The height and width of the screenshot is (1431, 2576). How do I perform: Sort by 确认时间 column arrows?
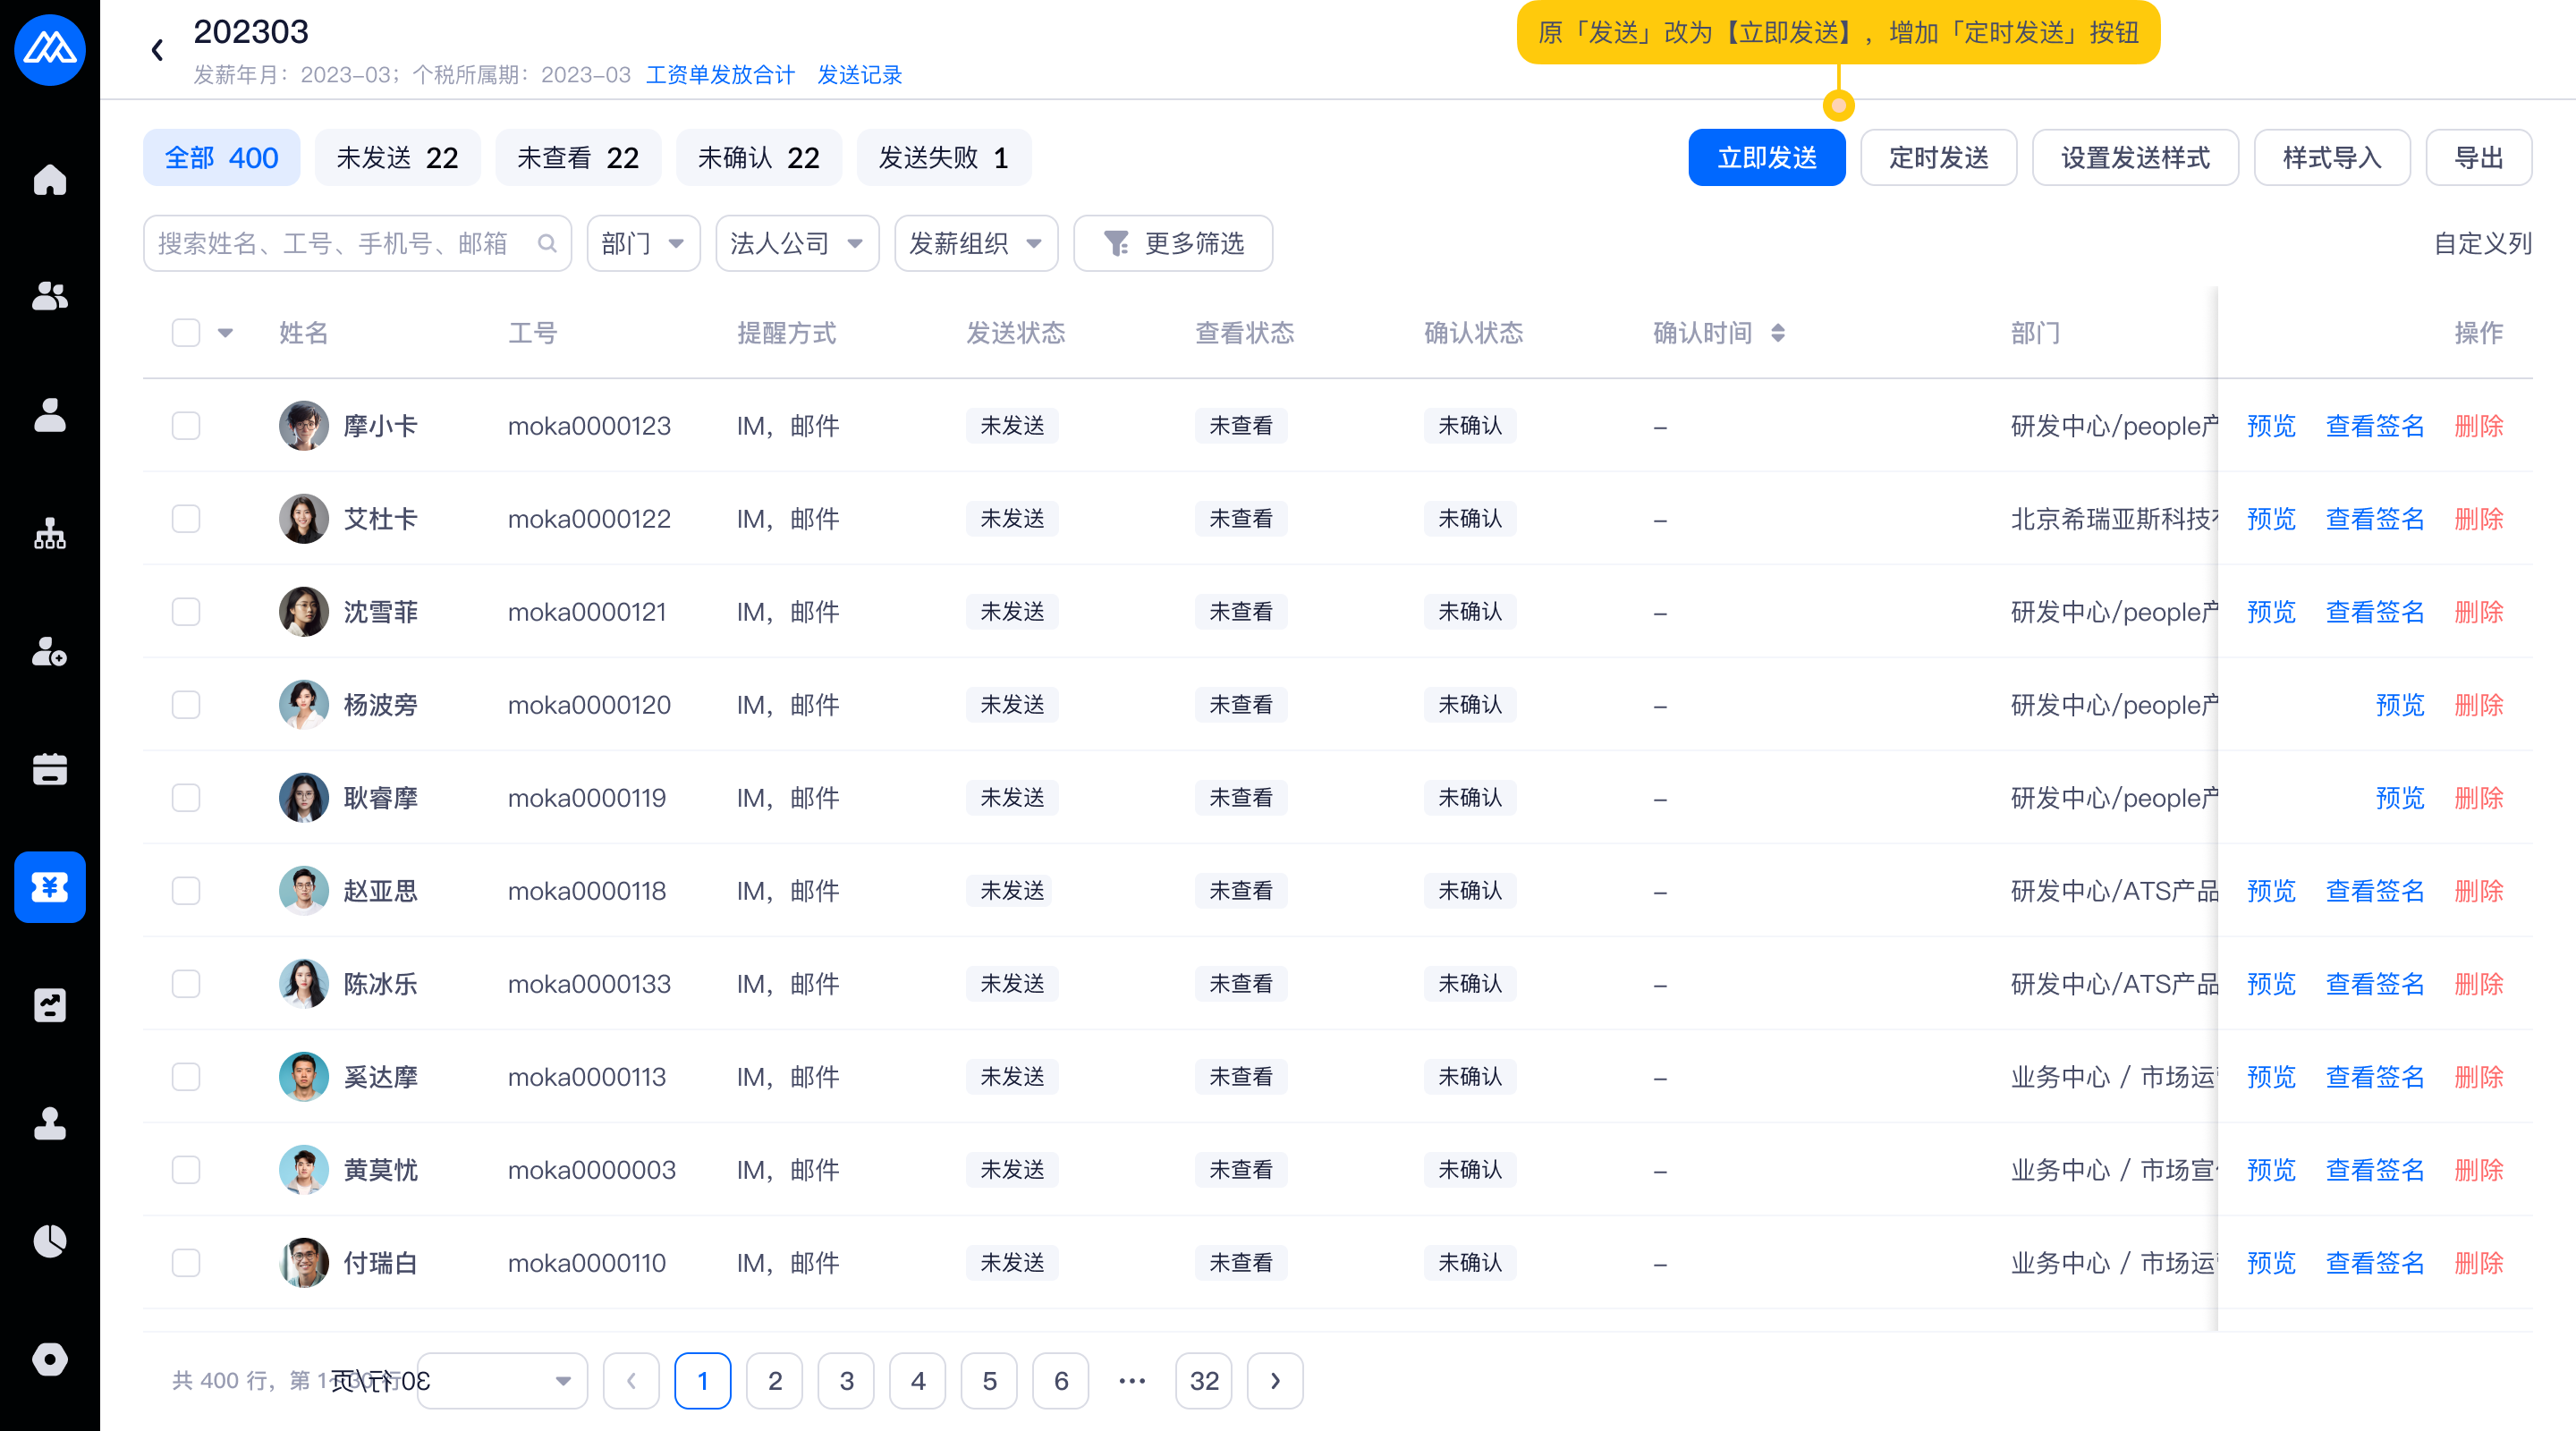1777,333
